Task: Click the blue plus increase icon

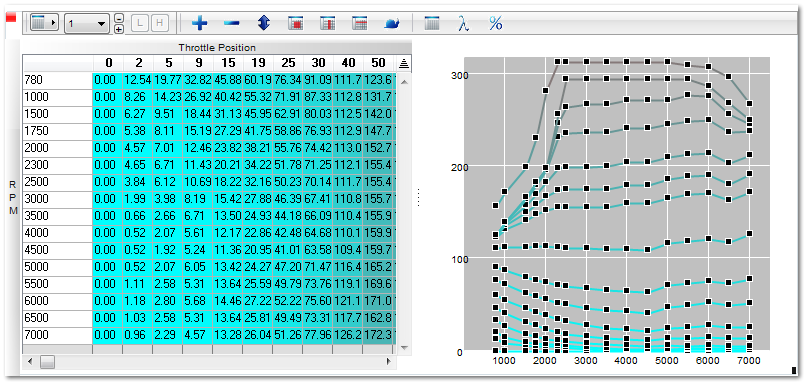Action: (200, 23)
